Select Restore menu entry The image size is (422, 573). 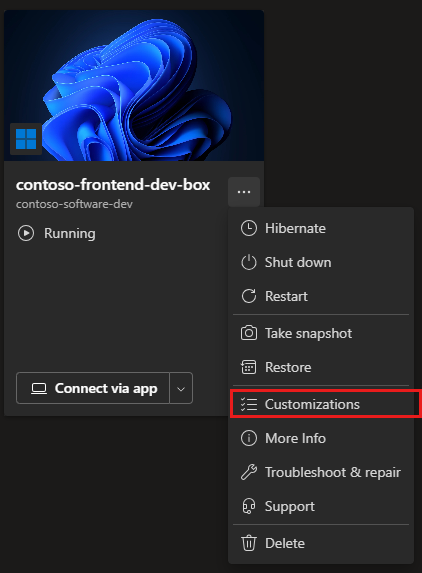(x=321, y=367)
